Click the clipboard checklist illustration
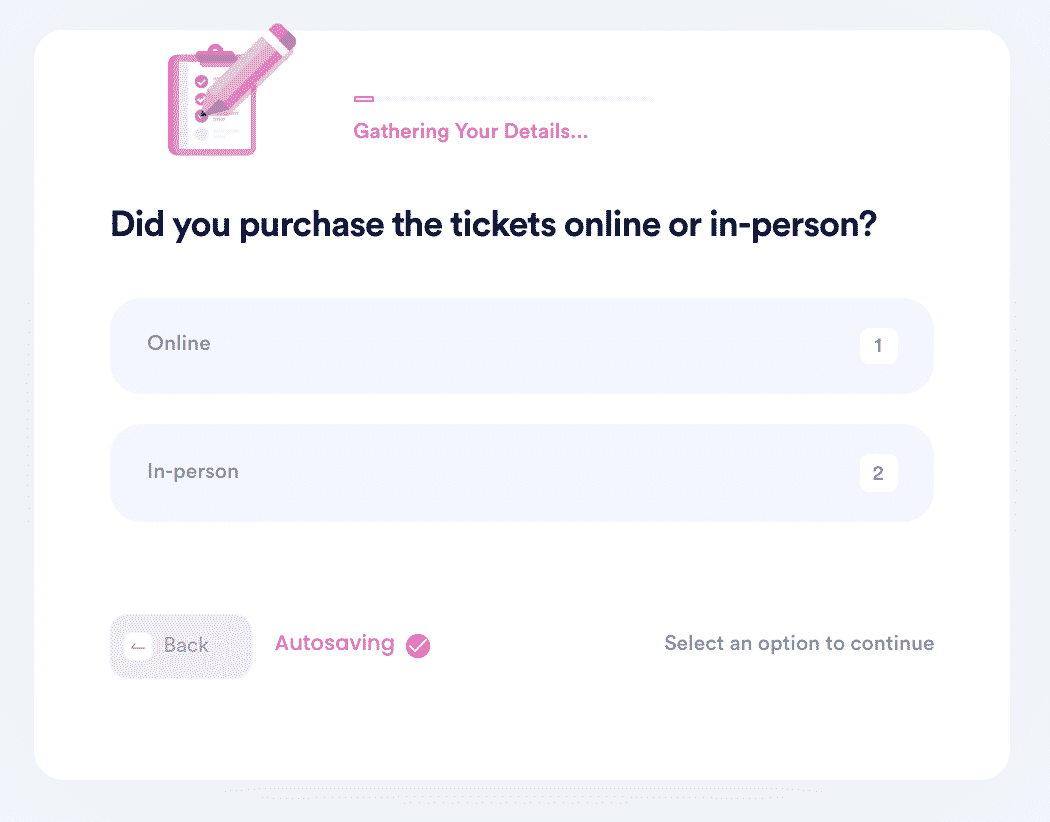This screenshot has width=1050, height=822. (212, 100)
